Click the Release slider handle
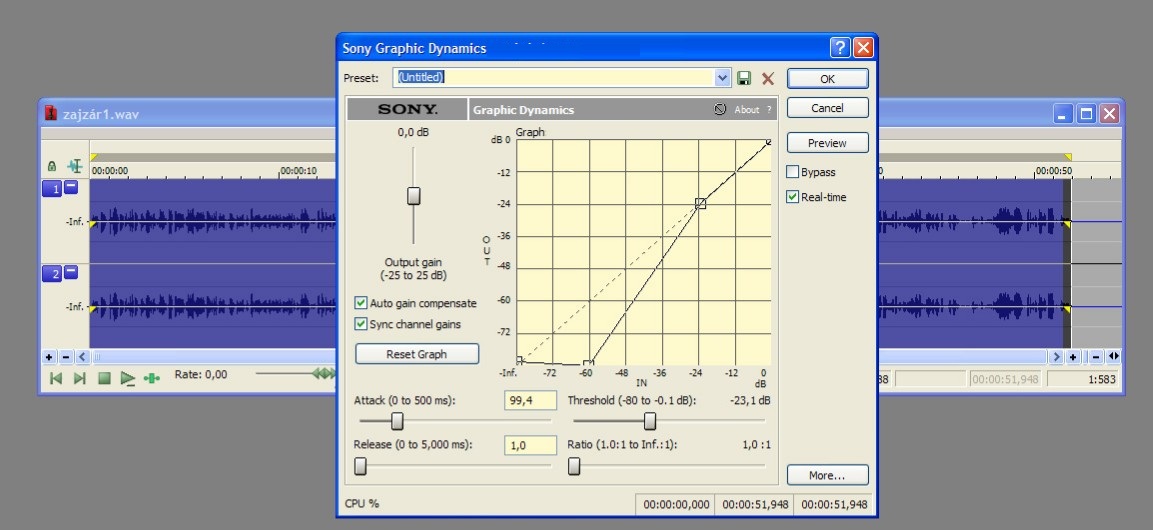Viewport: 1153px width, 530px height. pos(360,466)
